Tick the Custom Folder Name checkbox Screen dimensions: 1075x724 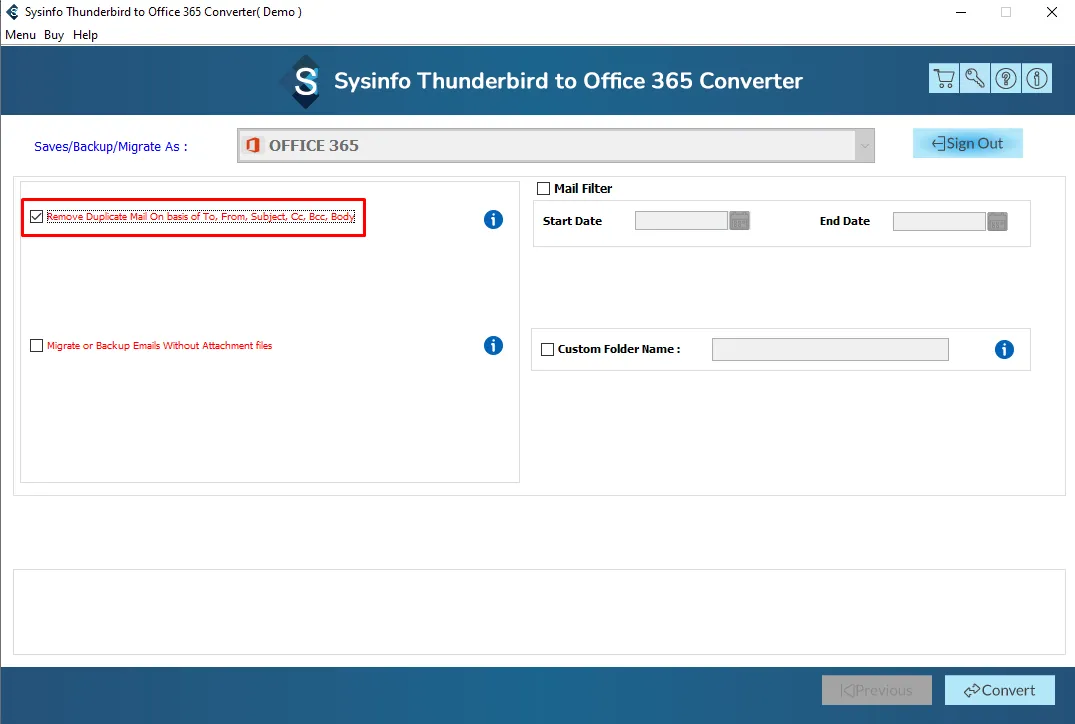pos(547,350)
